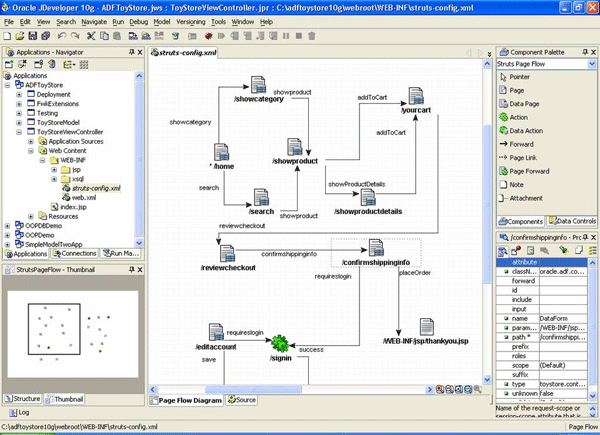Open the Struts Page Flow palette dropdown
600x435 pixels.
pos(588,63)
